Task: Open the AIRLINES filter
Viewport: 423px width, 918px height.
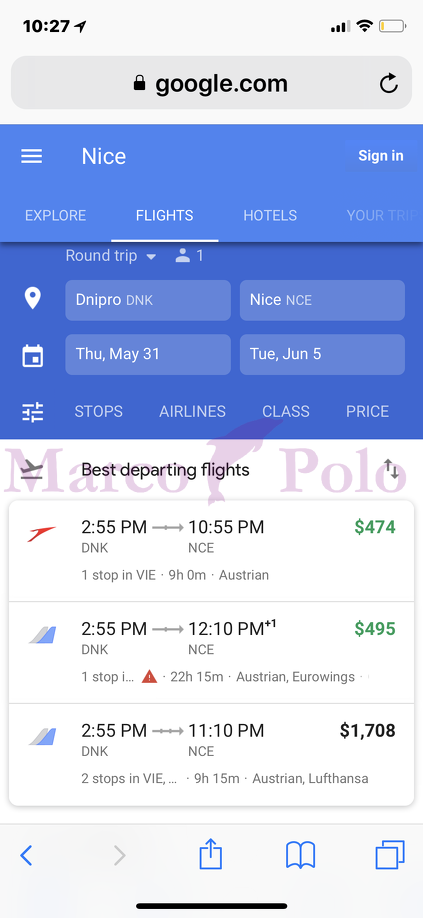Action: coord(192,412)
